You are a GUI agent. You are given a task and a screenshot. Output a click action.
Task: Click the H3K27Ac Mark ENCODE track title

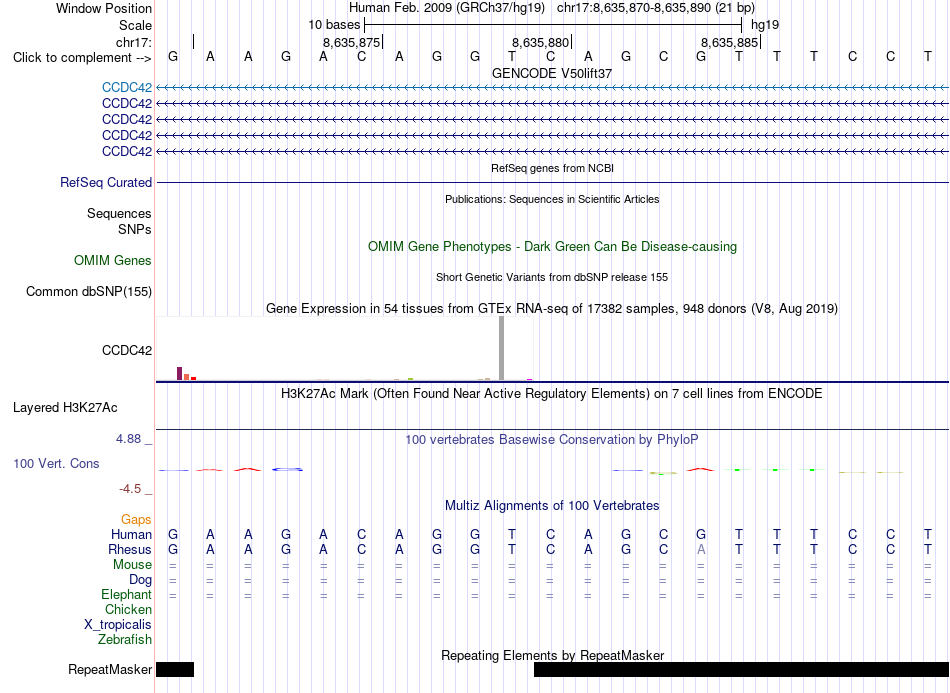(552, 394)
